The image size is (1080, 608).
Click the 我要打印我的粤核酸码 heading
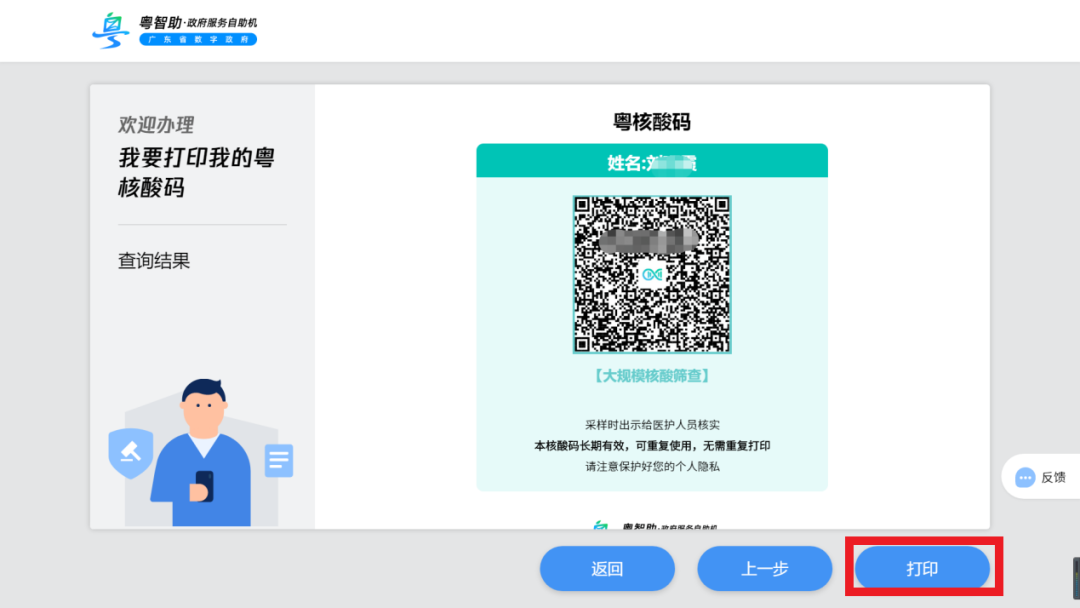[196, 172]
